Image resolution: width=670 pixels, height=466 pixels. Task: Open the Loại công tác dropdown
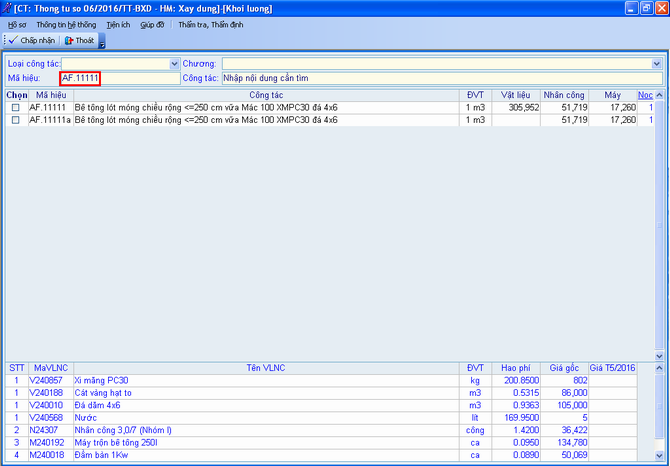point(174,64)
